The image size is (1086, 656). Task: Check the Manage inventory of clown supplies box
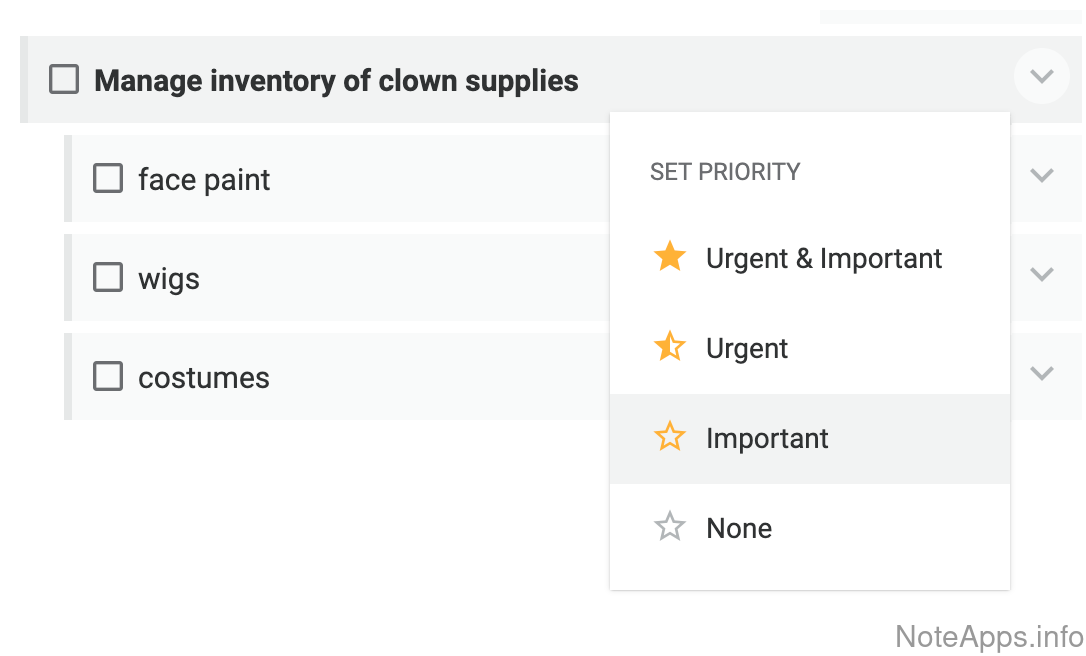(64, 80)
